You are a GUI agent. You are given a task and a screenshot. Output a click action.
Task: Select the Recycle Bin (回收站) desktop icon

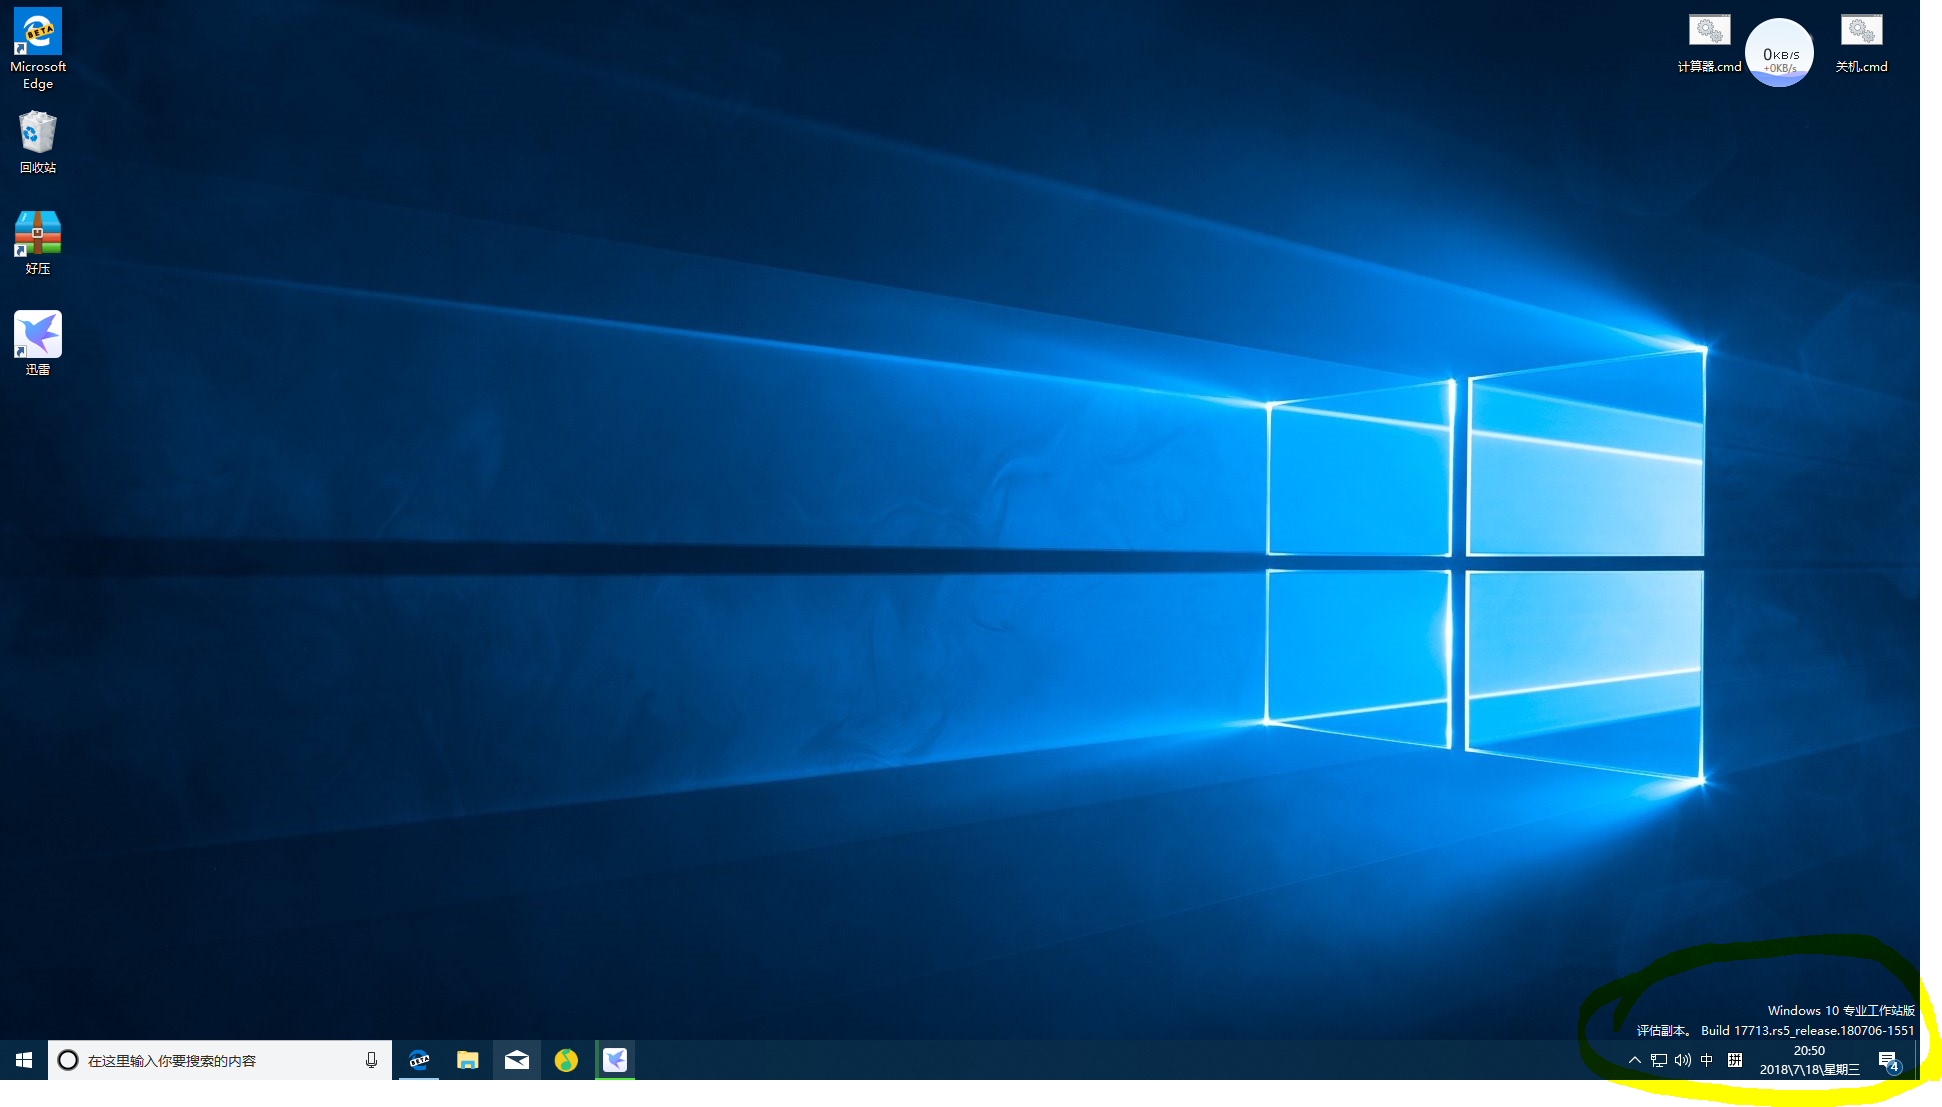38,142
